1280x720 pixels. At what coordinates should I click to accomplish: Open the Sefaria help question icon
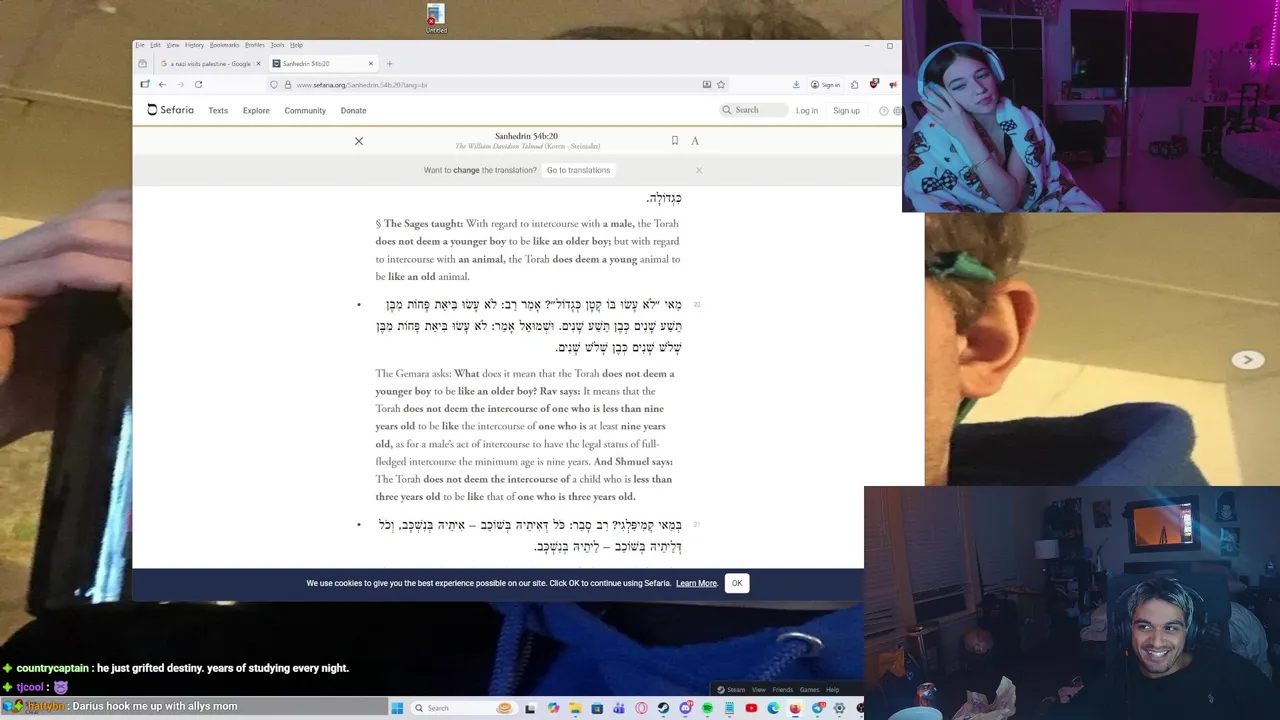coord(883,111)
